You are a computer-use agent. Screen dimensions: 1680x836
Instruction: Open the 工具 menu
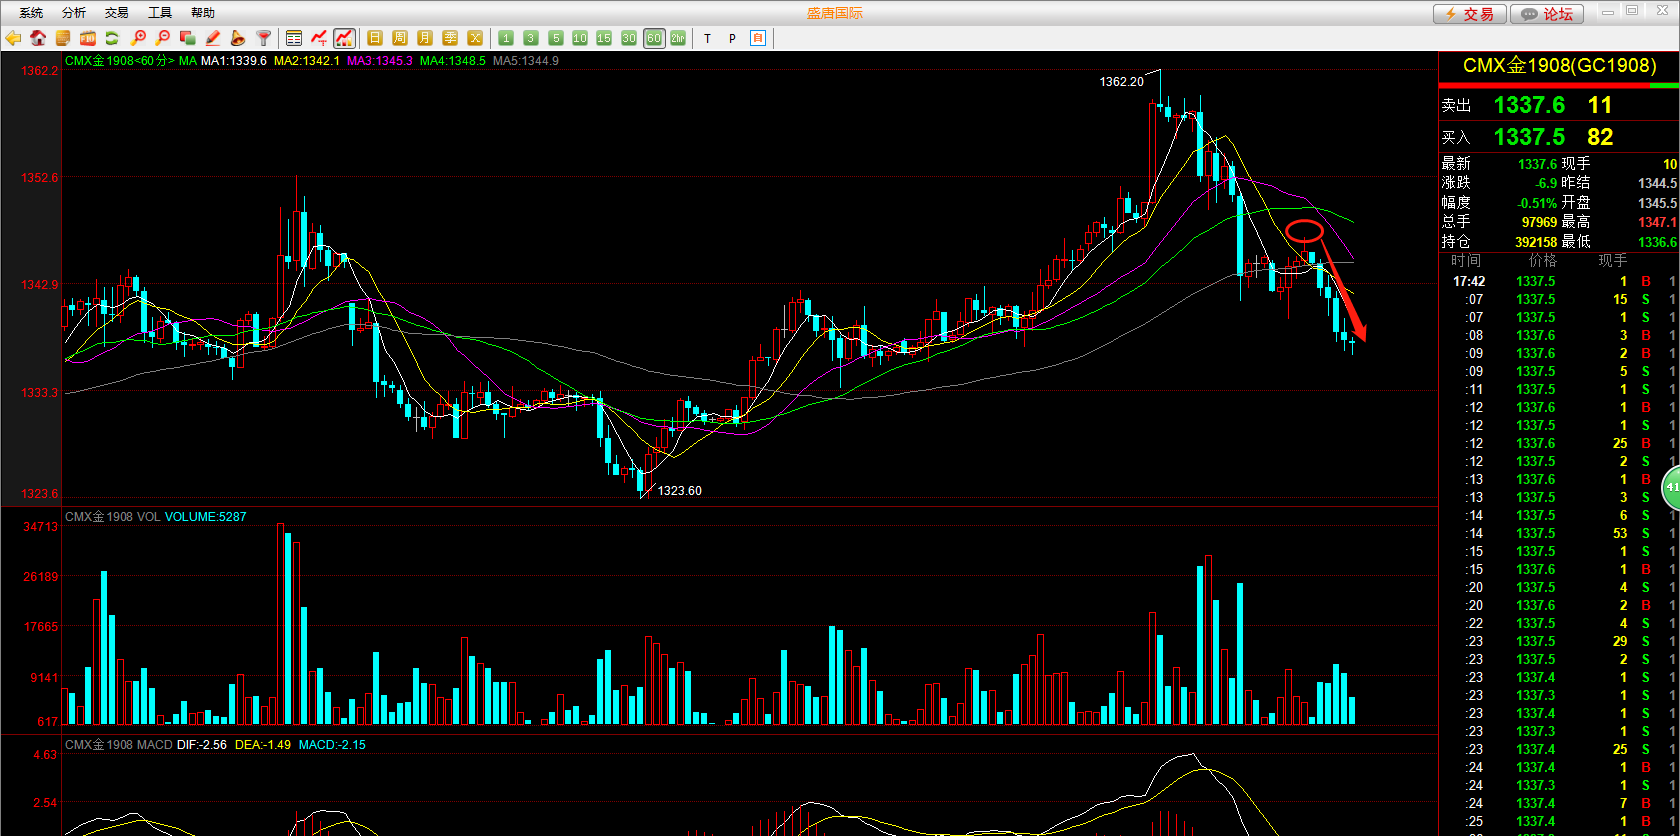click(160, 13)
